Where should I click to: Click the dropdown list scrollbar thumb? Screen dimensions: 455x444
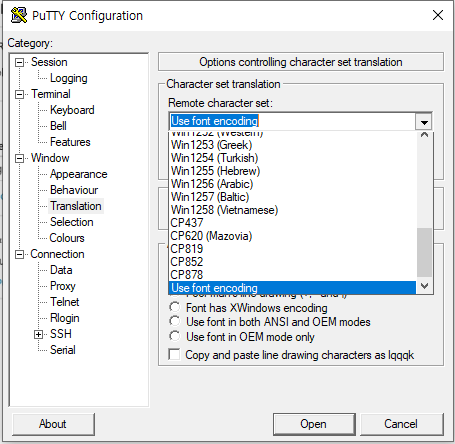coord(424,252)
